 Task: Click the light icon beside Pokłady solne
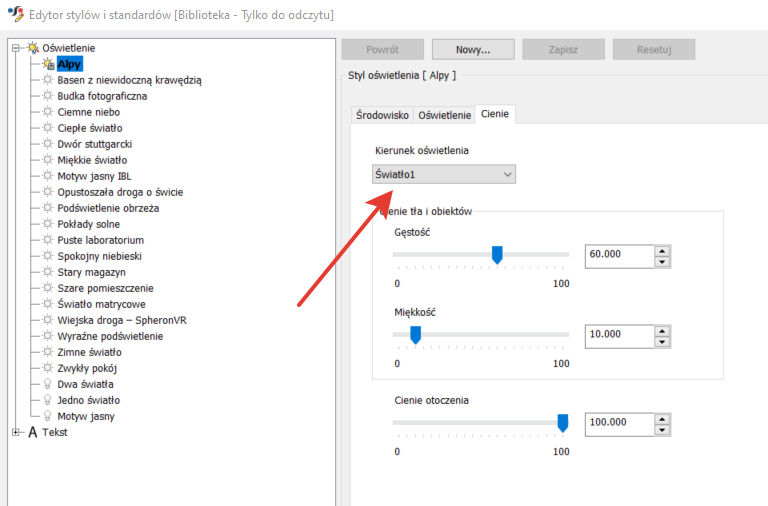pos(48,224)
